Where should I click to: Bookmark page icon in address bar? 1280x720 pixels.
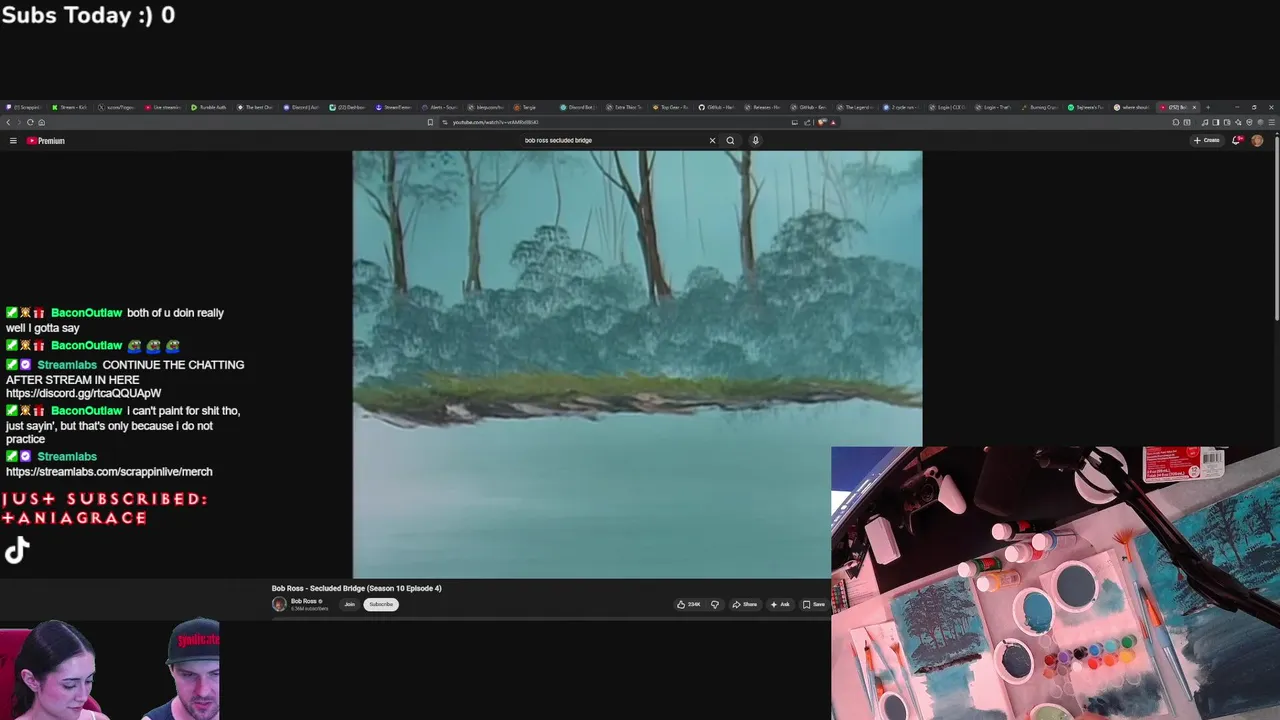(x=430, y=122)
